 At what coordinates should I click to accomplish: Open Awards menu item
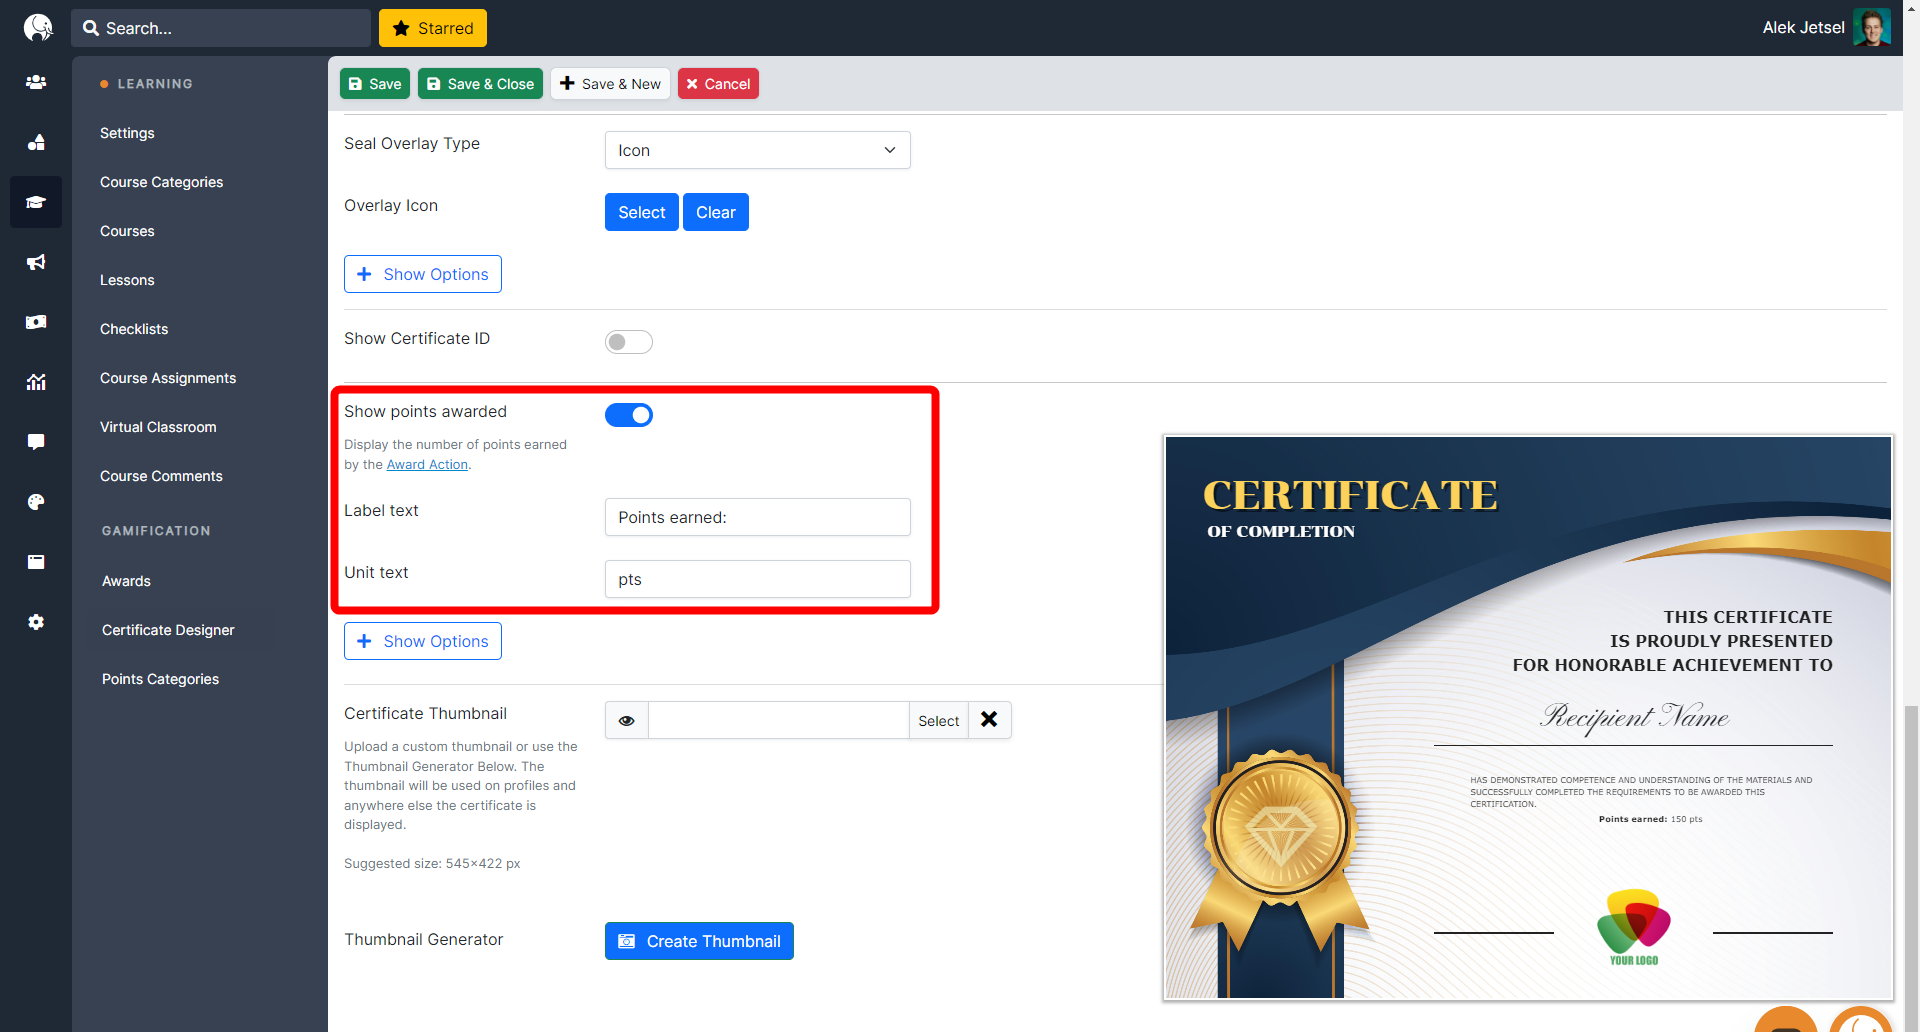pyautogui.click(x=126, y=581)
